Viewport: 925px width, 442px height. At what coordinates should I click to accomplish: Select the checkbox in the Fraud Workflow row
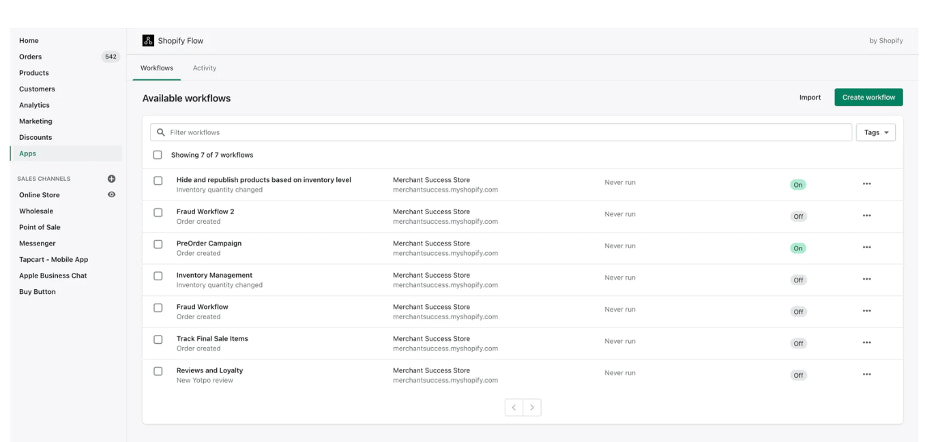click(158, 308)
